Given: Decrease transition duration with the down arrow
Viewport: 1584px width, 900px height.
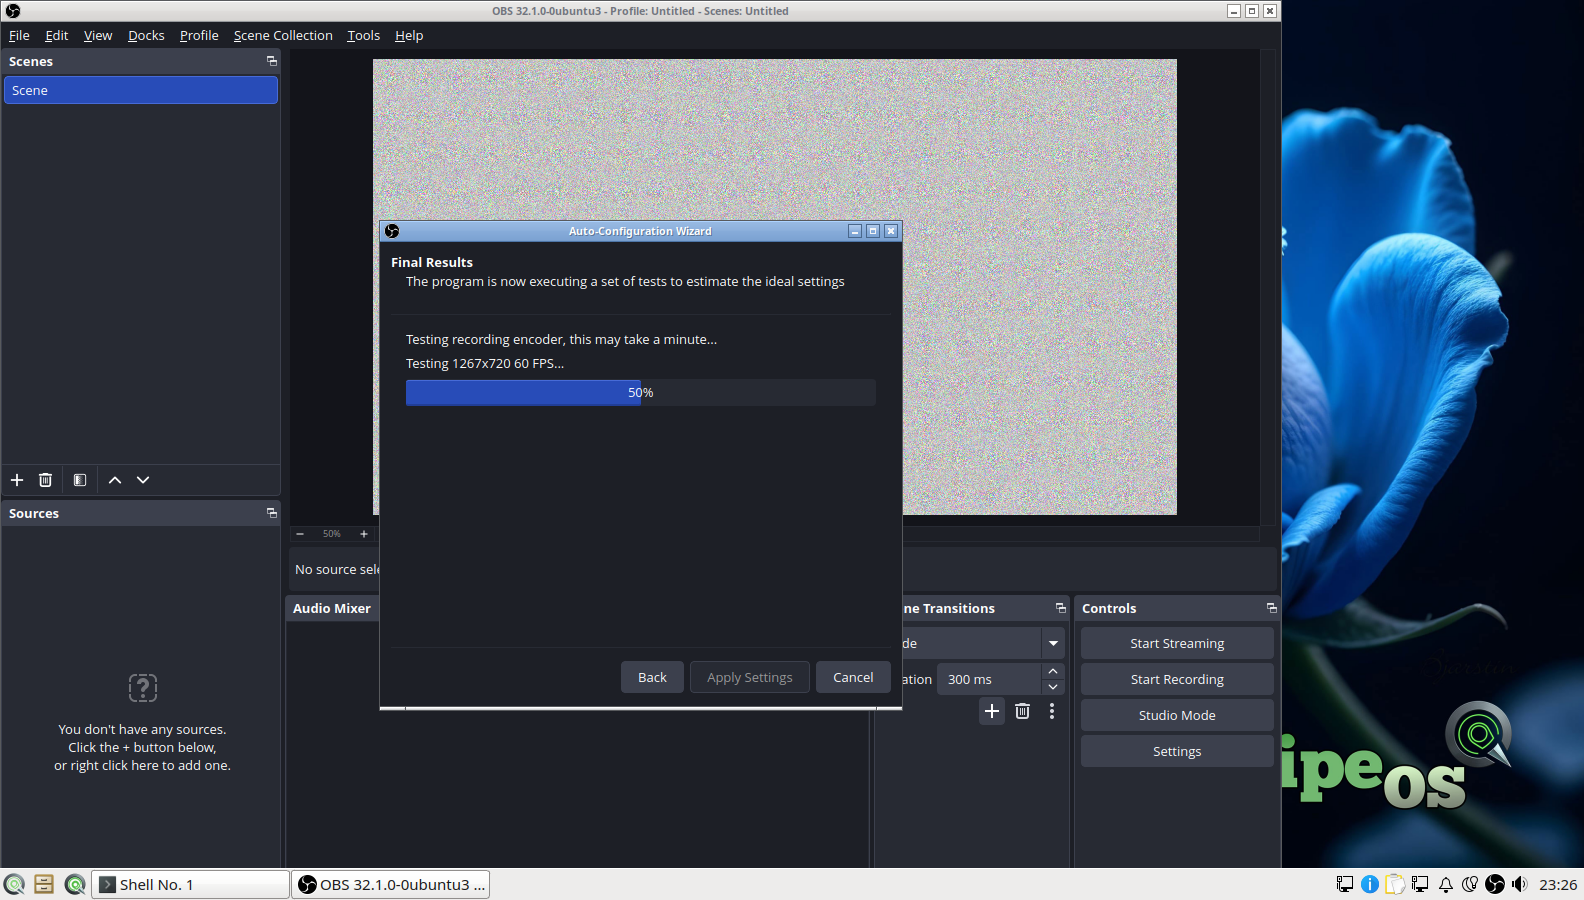Looking at the screenshot, I should pyautogui.click(x=1053, y=687).
